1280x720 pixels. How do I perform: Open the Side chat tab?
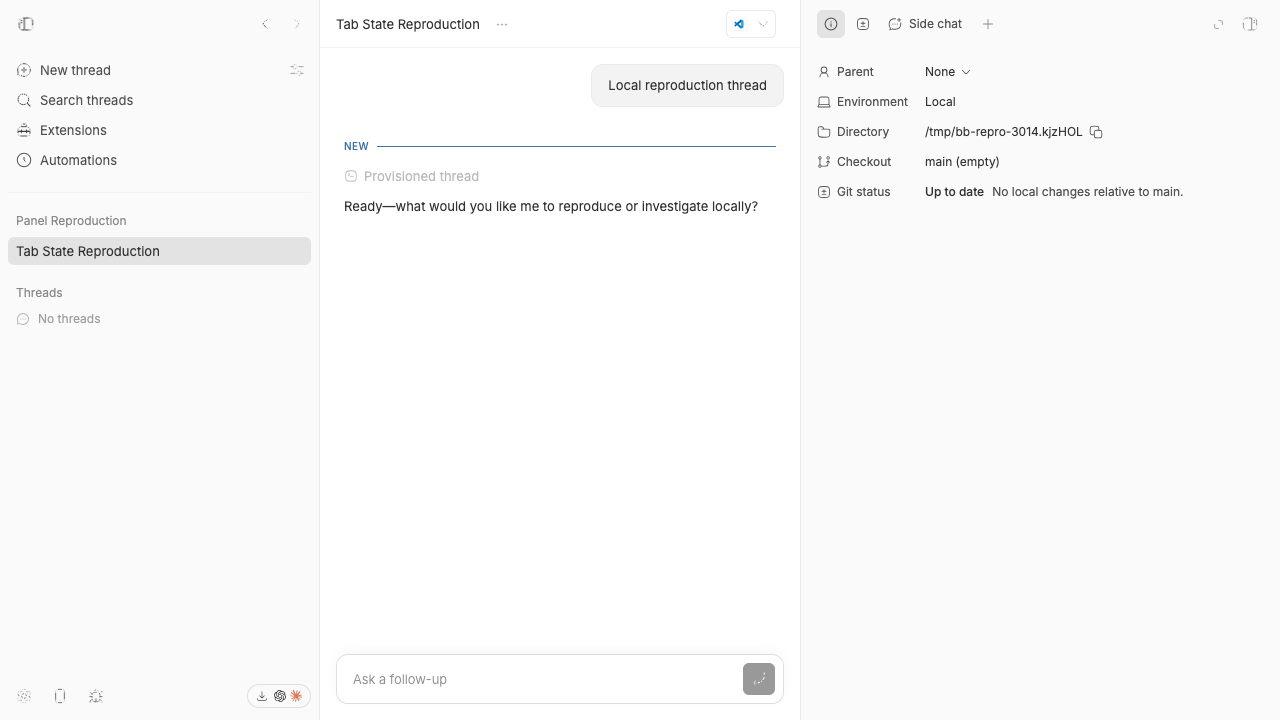tap(925, 24)
